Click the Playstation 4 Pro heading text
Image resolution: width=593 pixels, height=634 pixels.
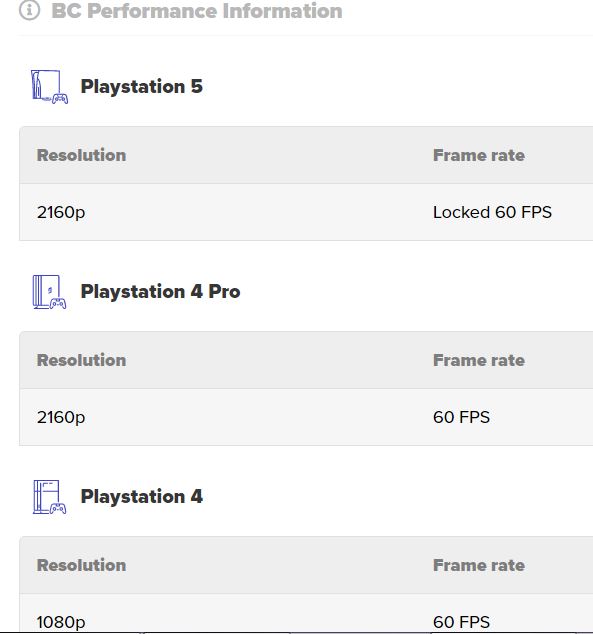[160, 292]
